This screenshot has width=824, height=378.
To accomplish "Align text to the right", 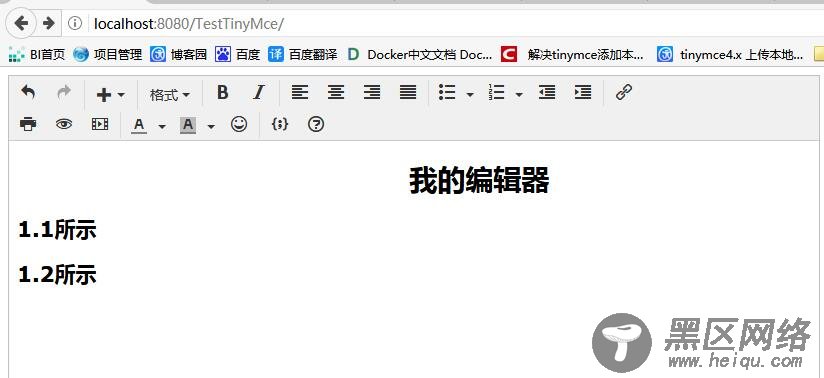I will point(372,93).
